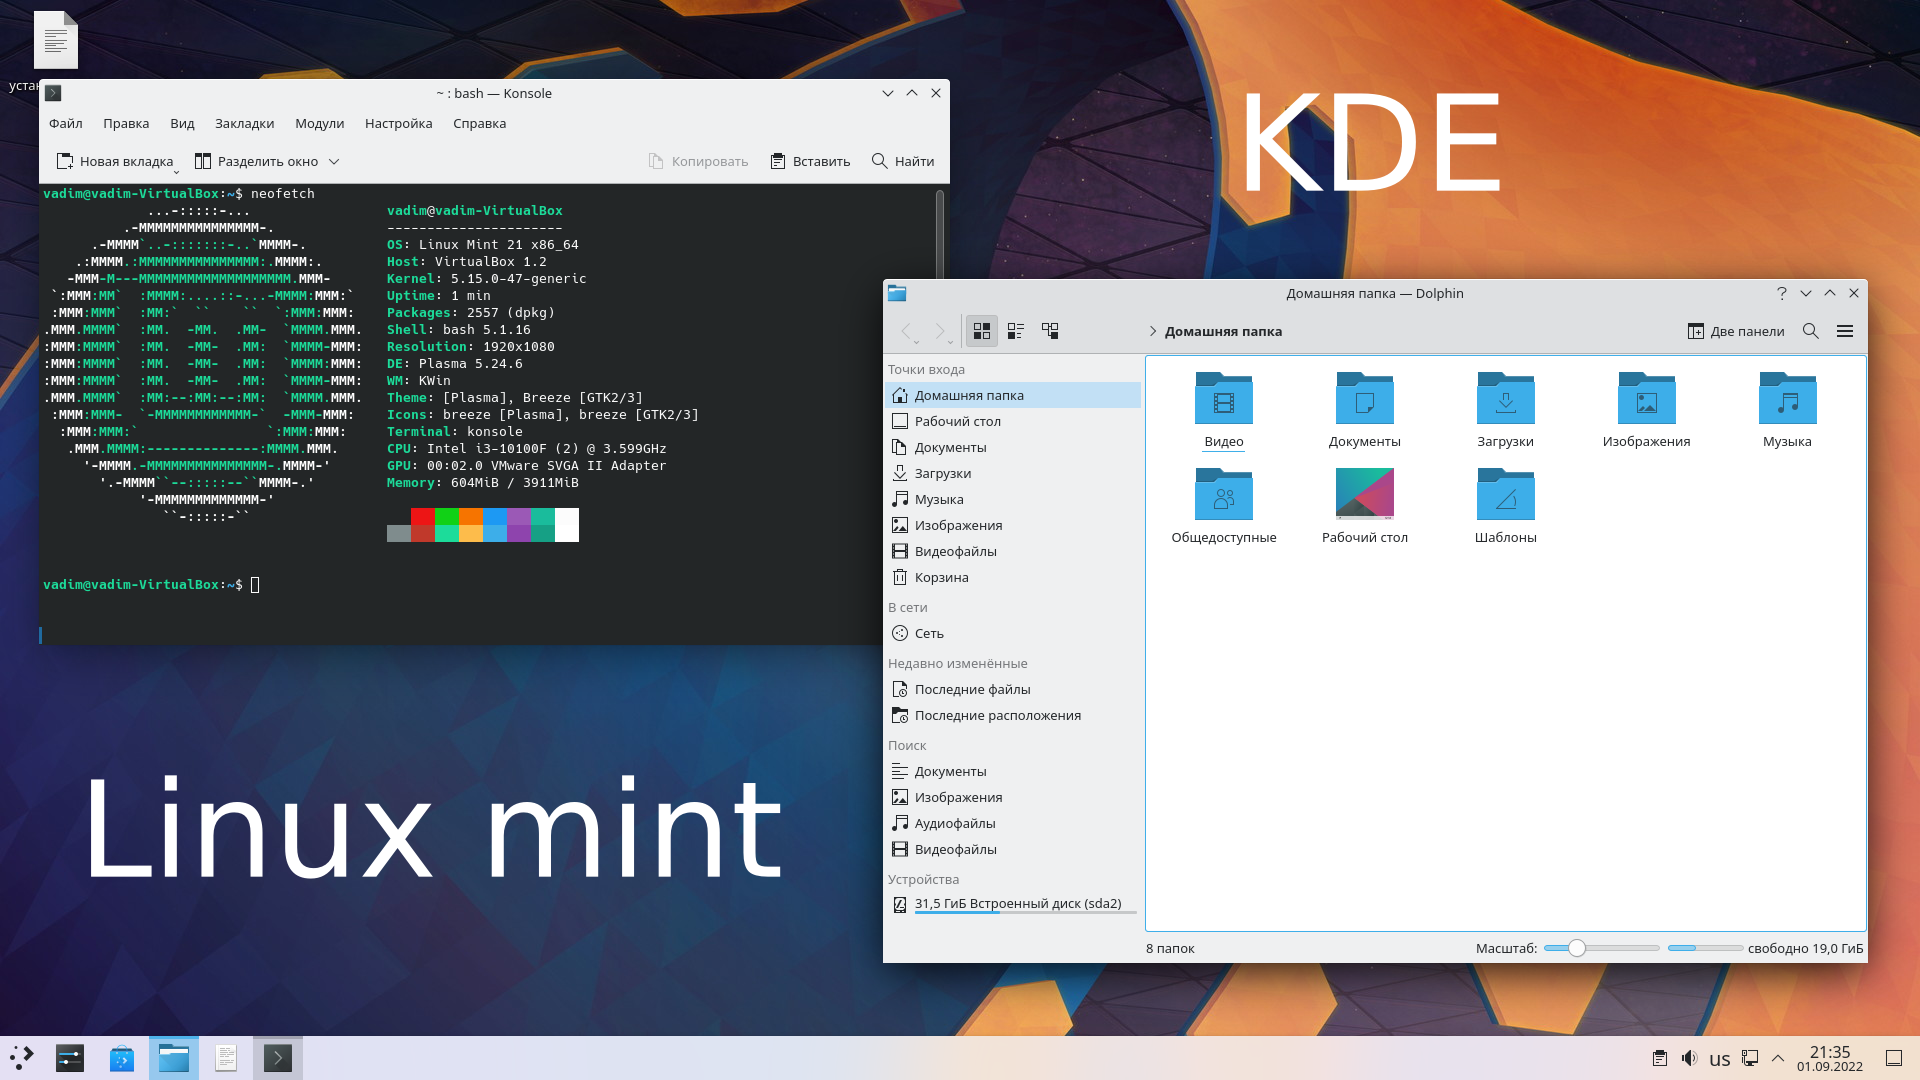Expand the system tray arrow
This screenshot has height=1080, width=1920.
(x=1779, y=1058)
